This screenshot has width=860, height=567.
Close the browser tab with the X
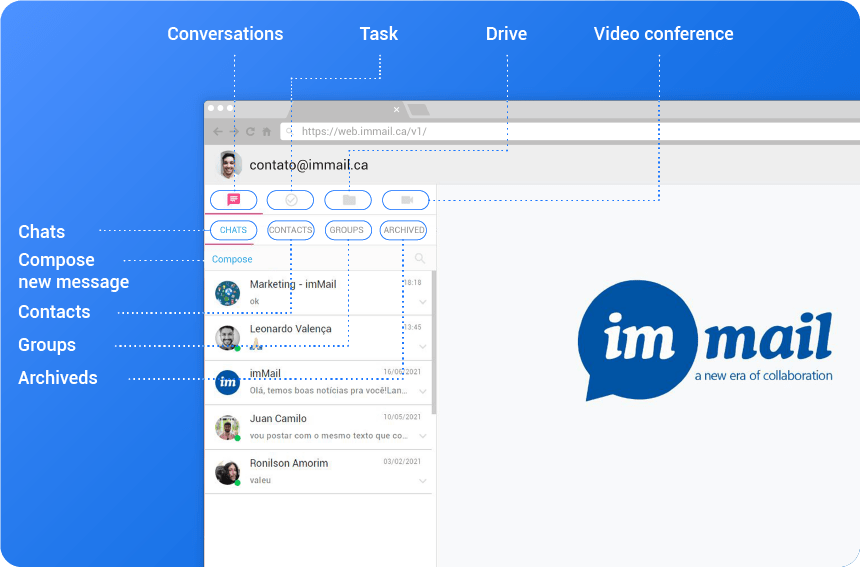click(397, 110)
